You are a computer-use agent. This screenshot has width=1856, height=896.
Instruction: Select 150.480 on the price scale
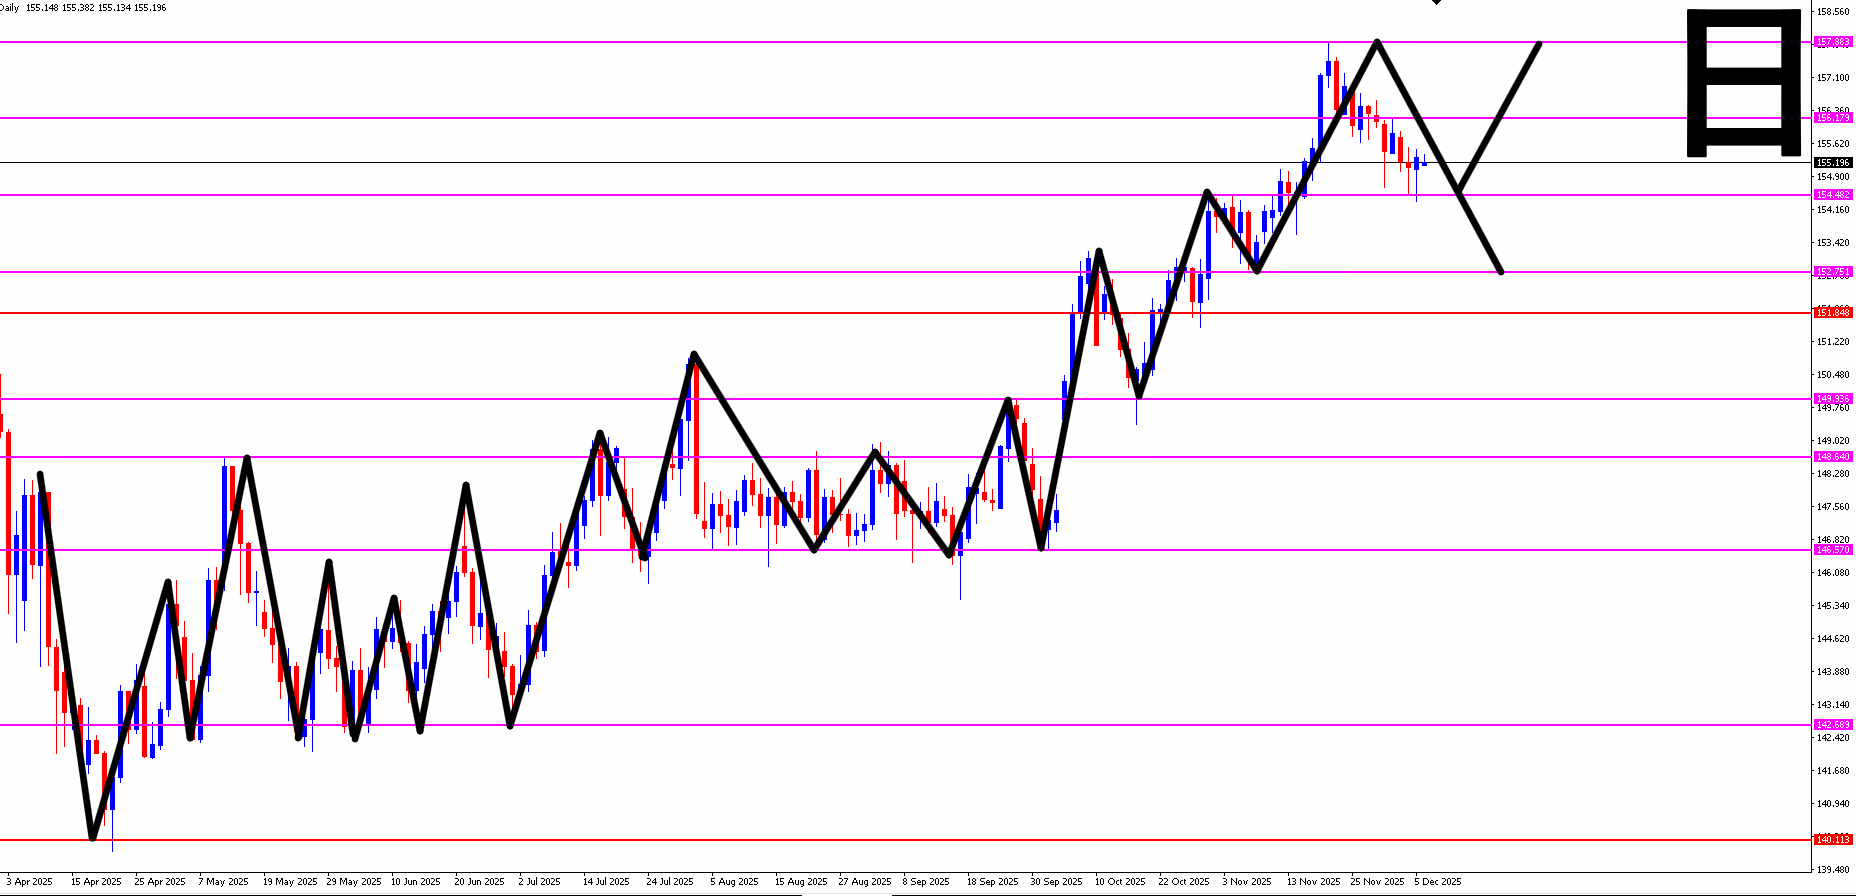[x=1833, y=375]
